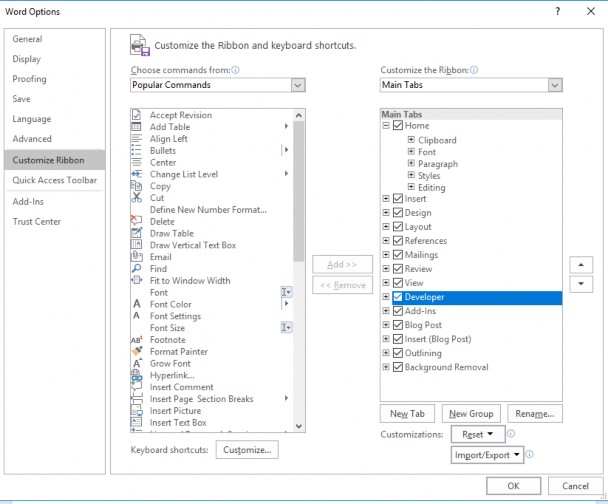Click the Font Settings icon
Viewport: 608px width, 504px height.
click(x=136, y=316)
